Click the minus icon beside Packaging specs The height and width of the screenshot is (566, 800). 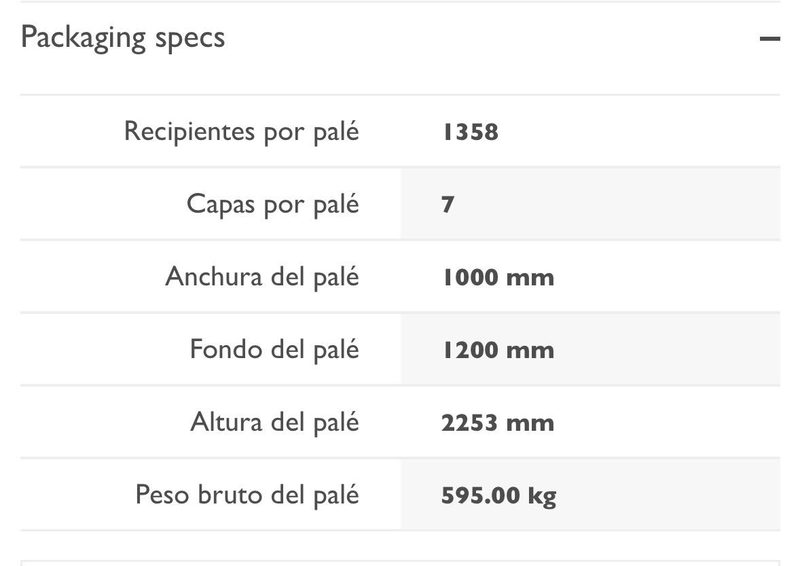click(x=769, y=39)
